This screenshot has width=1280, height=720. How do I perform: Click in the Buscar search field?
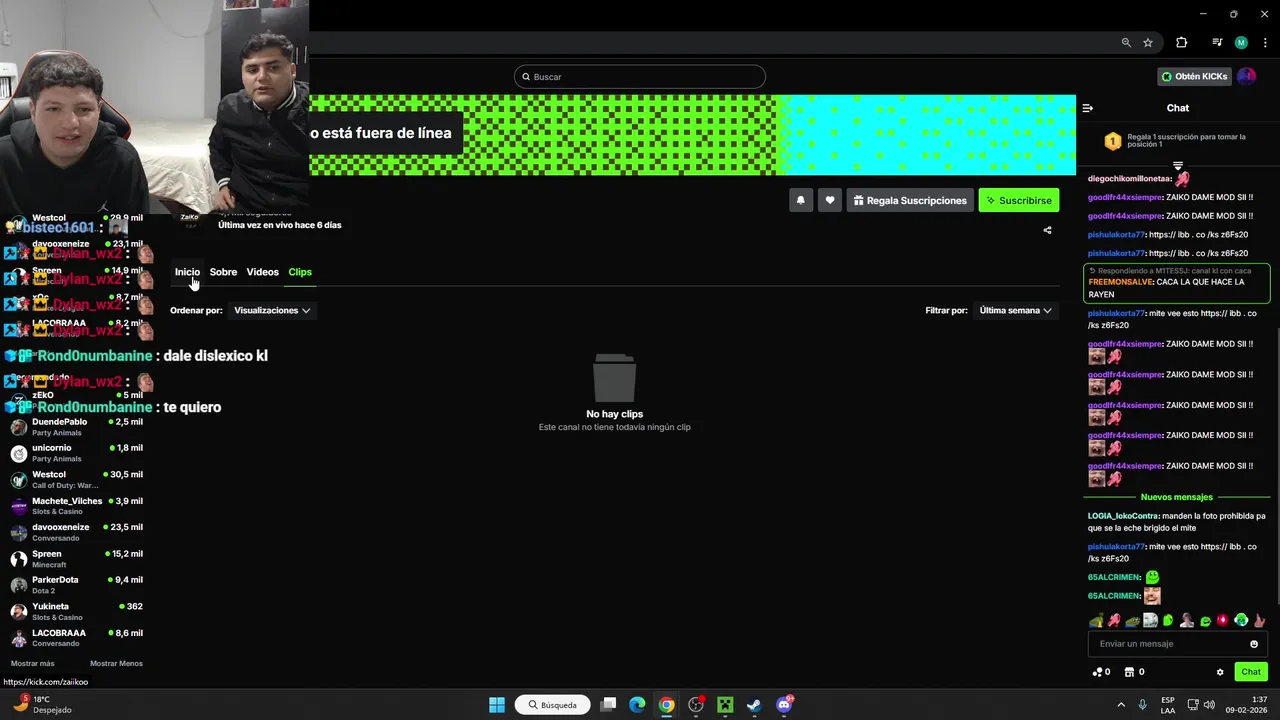[640, 77]
